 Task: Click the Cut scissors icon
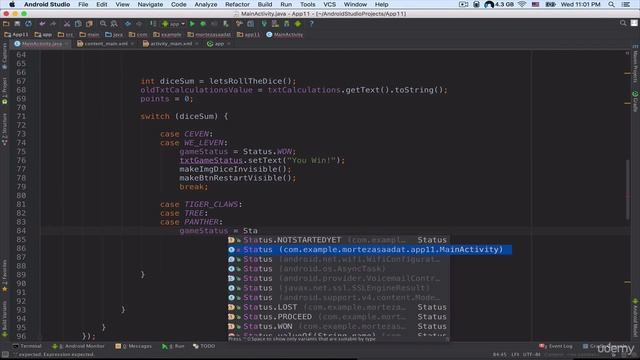[x=67, y=24]
